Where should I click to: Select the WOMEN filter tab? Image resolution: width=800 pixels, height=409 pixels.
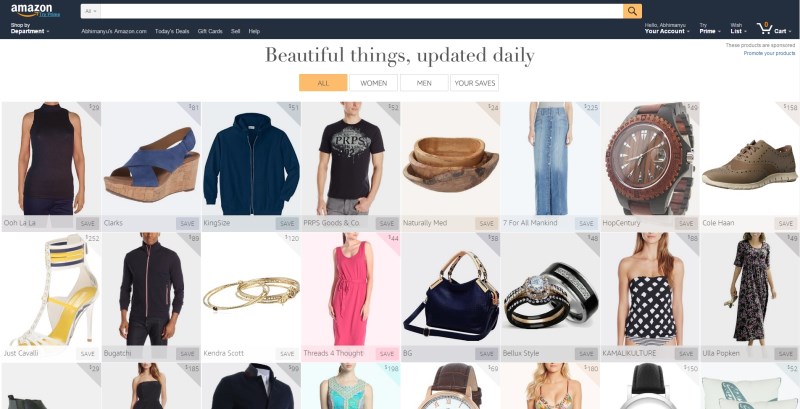(x=373, y=83)
